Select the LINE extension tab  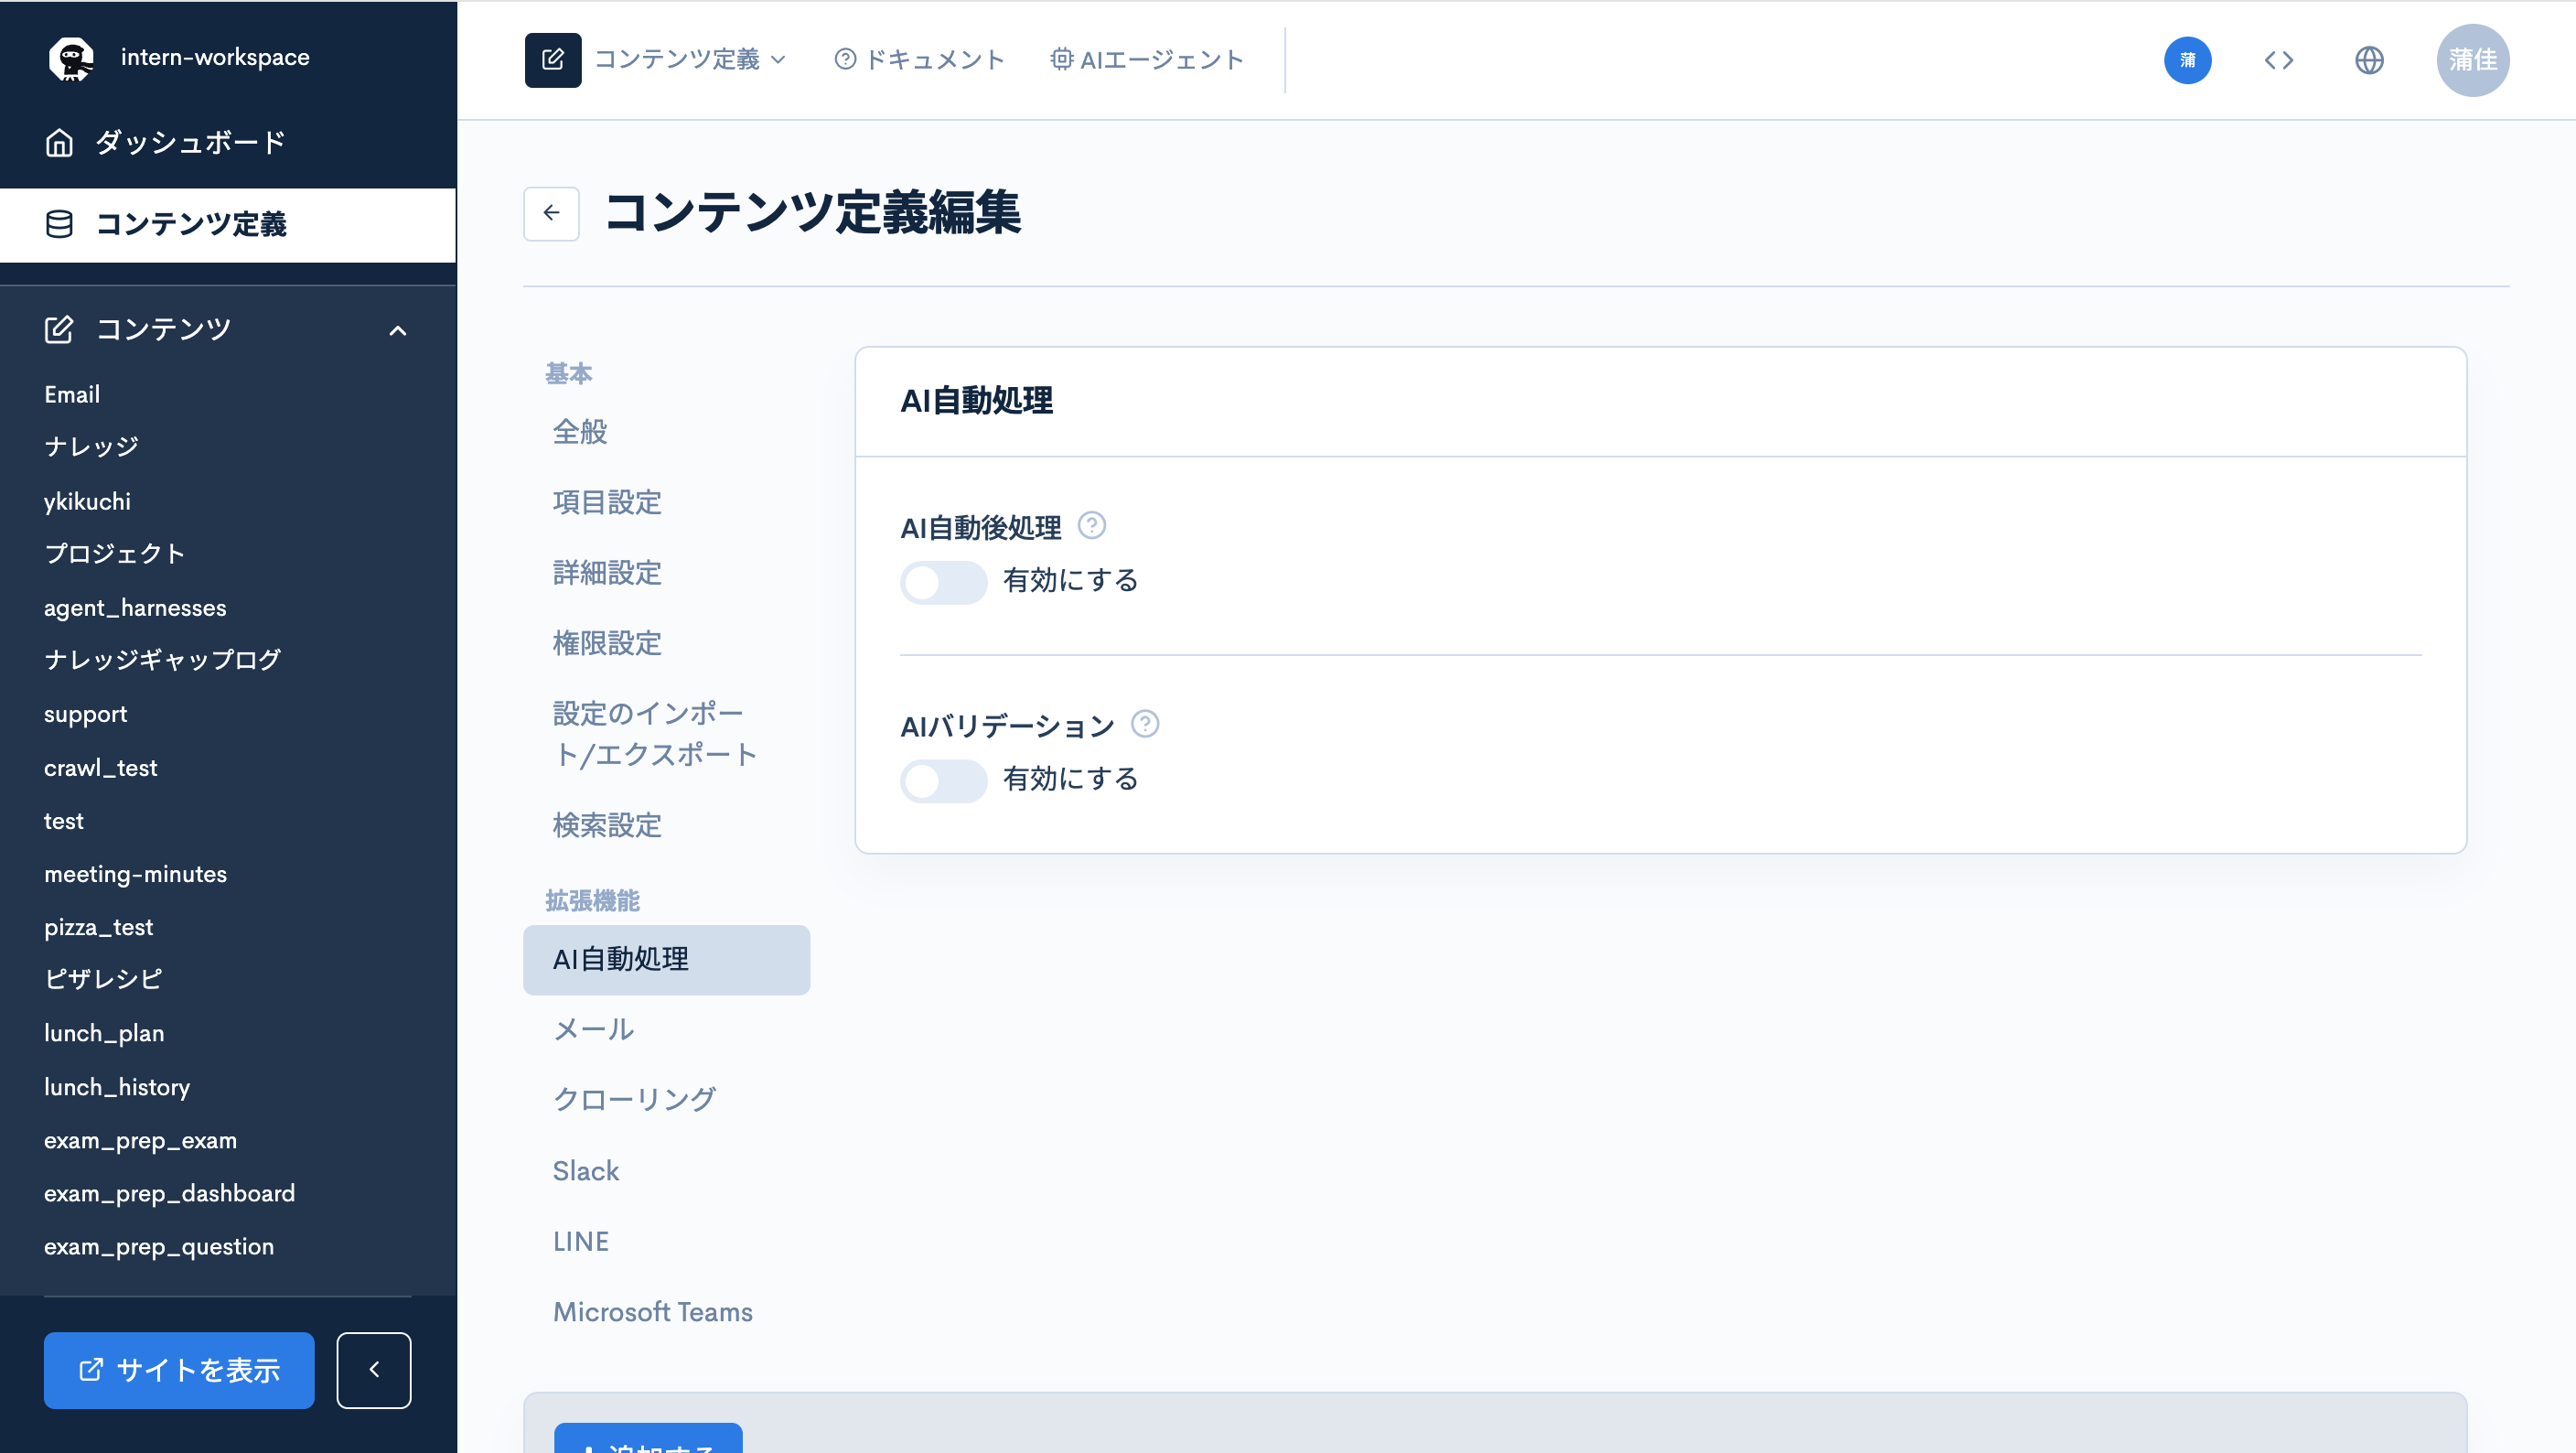point(666,1241)
